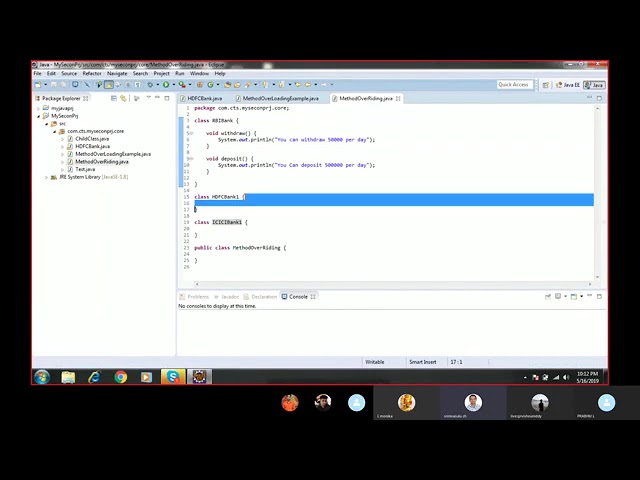The height and width of the screenshot is (480, 640).
Task: Switch to the HDFCBank.java editor tab
Action: click(204, 98)
